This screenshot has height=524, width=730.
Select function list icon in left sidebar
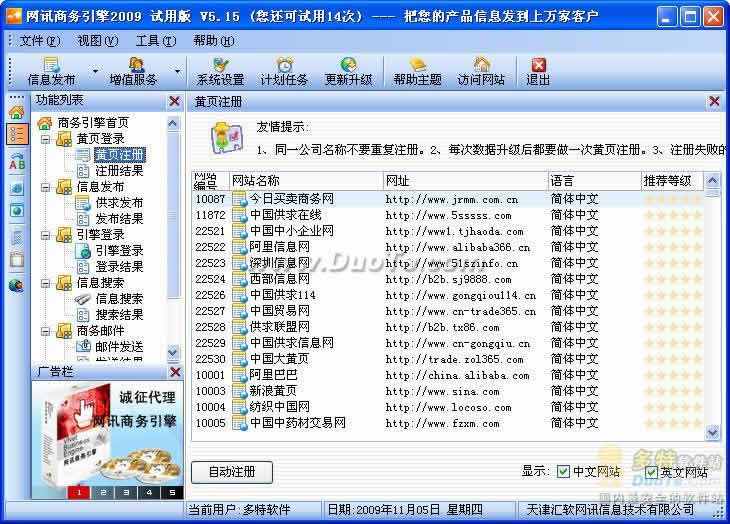point(17,134)
